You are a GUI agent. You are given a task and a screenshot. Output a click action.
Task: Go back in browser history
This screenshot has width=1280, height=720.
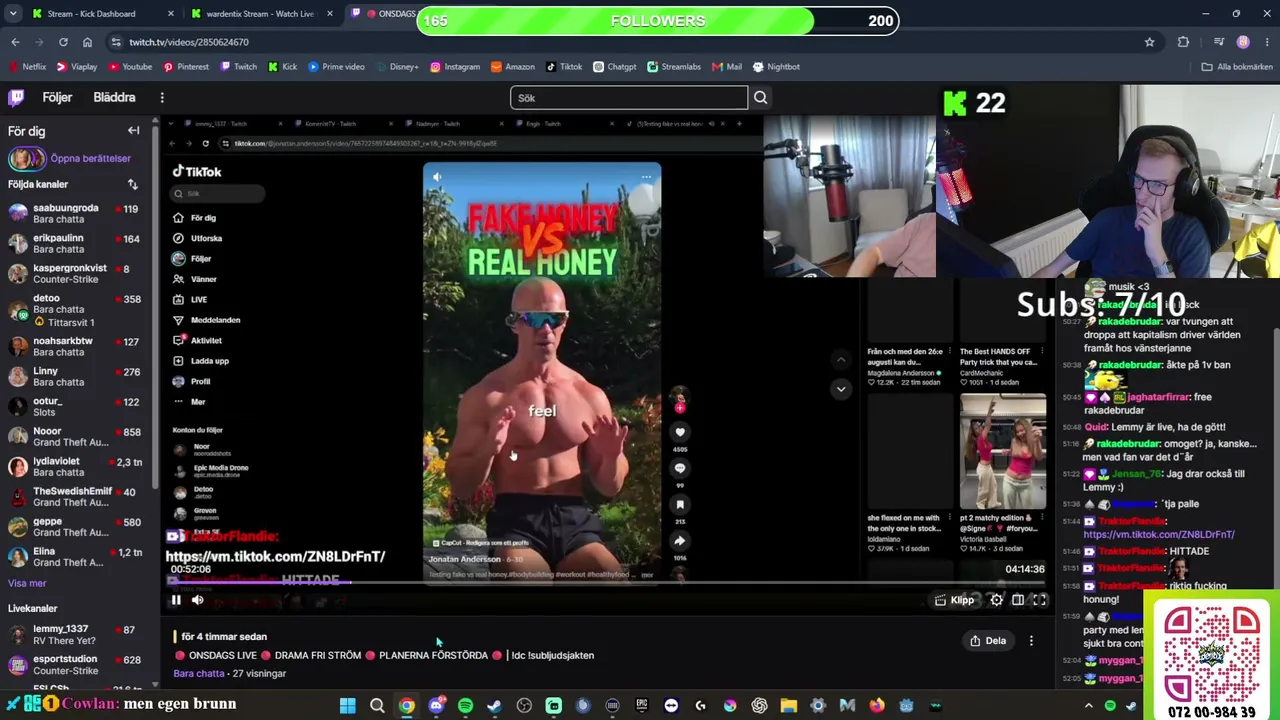(15, 42)
